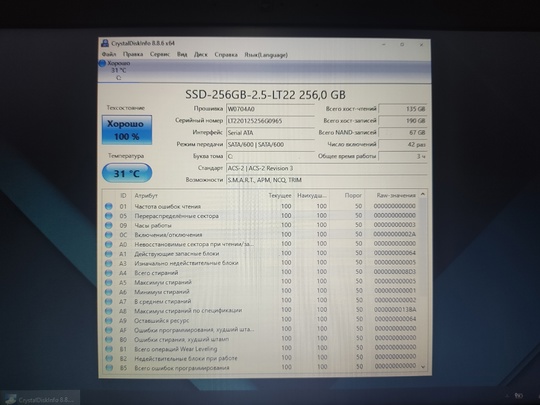Click status icon of row B5 Всего ошибок программирования
The height and width of the screenshot is (405, 540).
109,368
